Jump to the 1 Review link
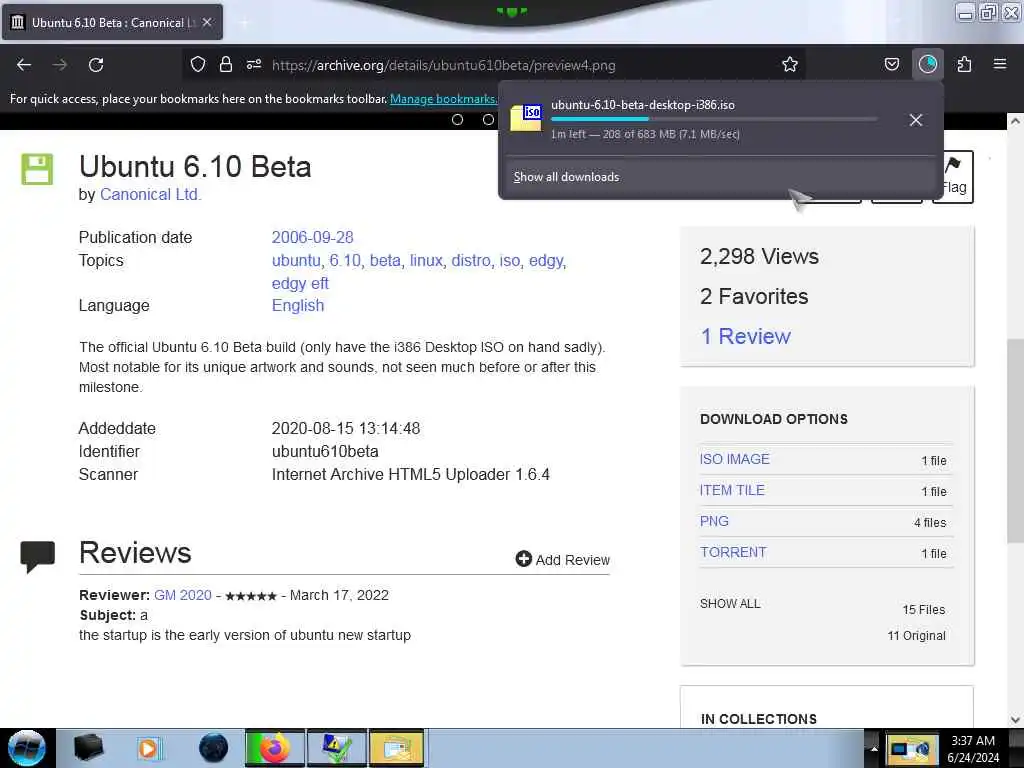Screen dimensions: 1024x768 [x=745, y=336]
